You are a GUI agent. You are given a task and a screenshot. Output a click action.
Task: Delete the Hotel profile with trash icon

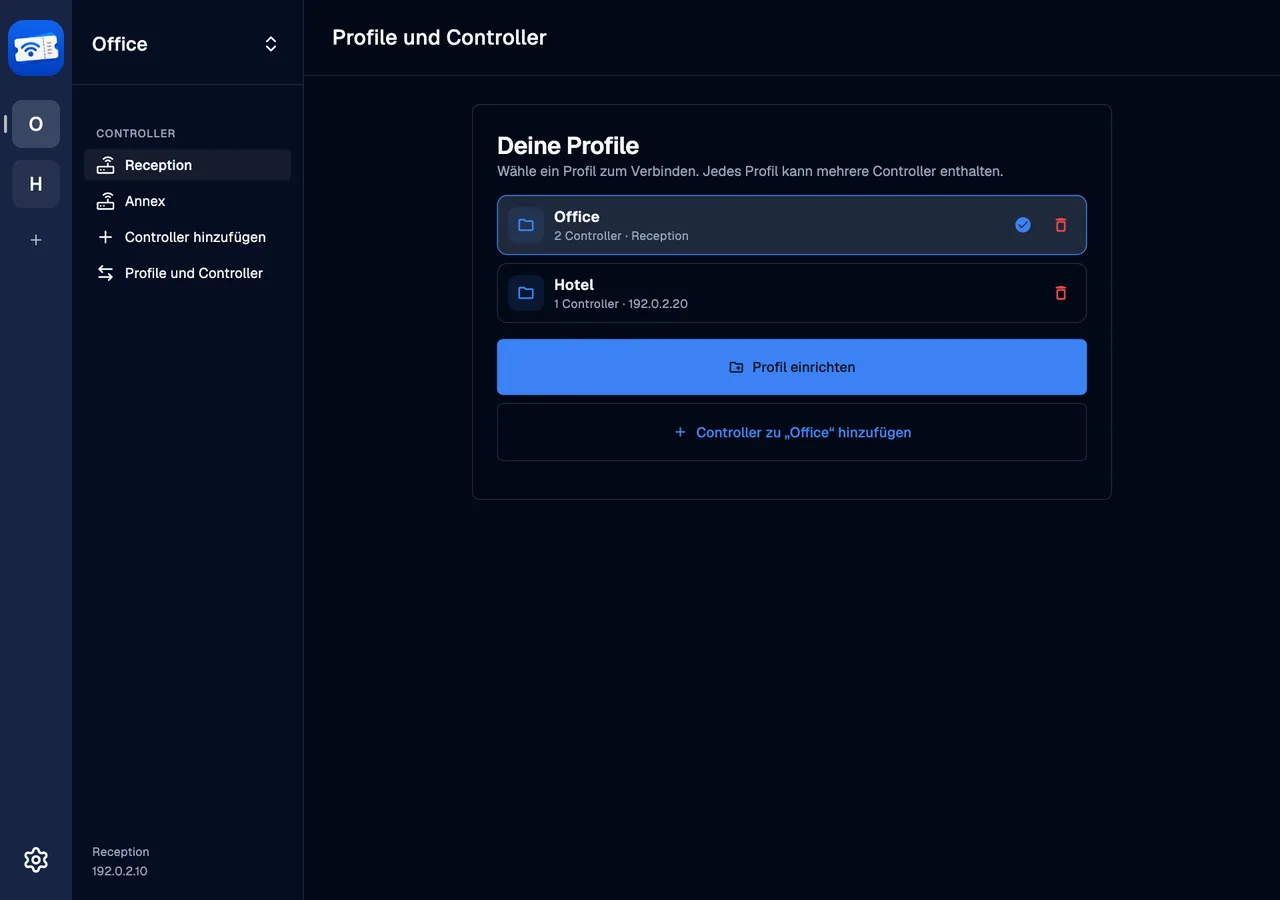1061,293
